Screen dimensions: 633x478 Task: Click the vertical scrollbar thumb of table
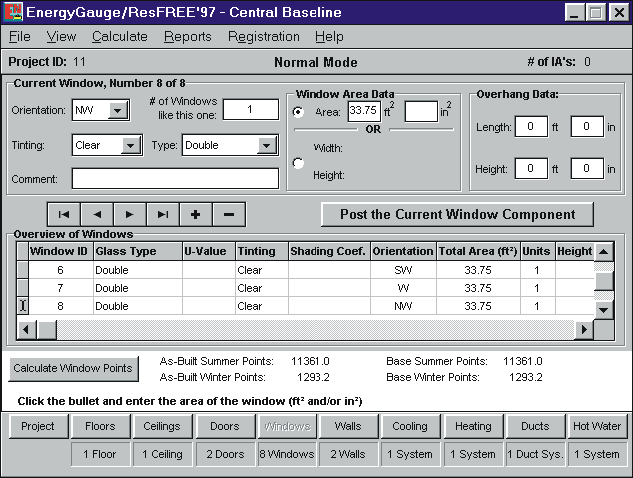tap(604, 281)
